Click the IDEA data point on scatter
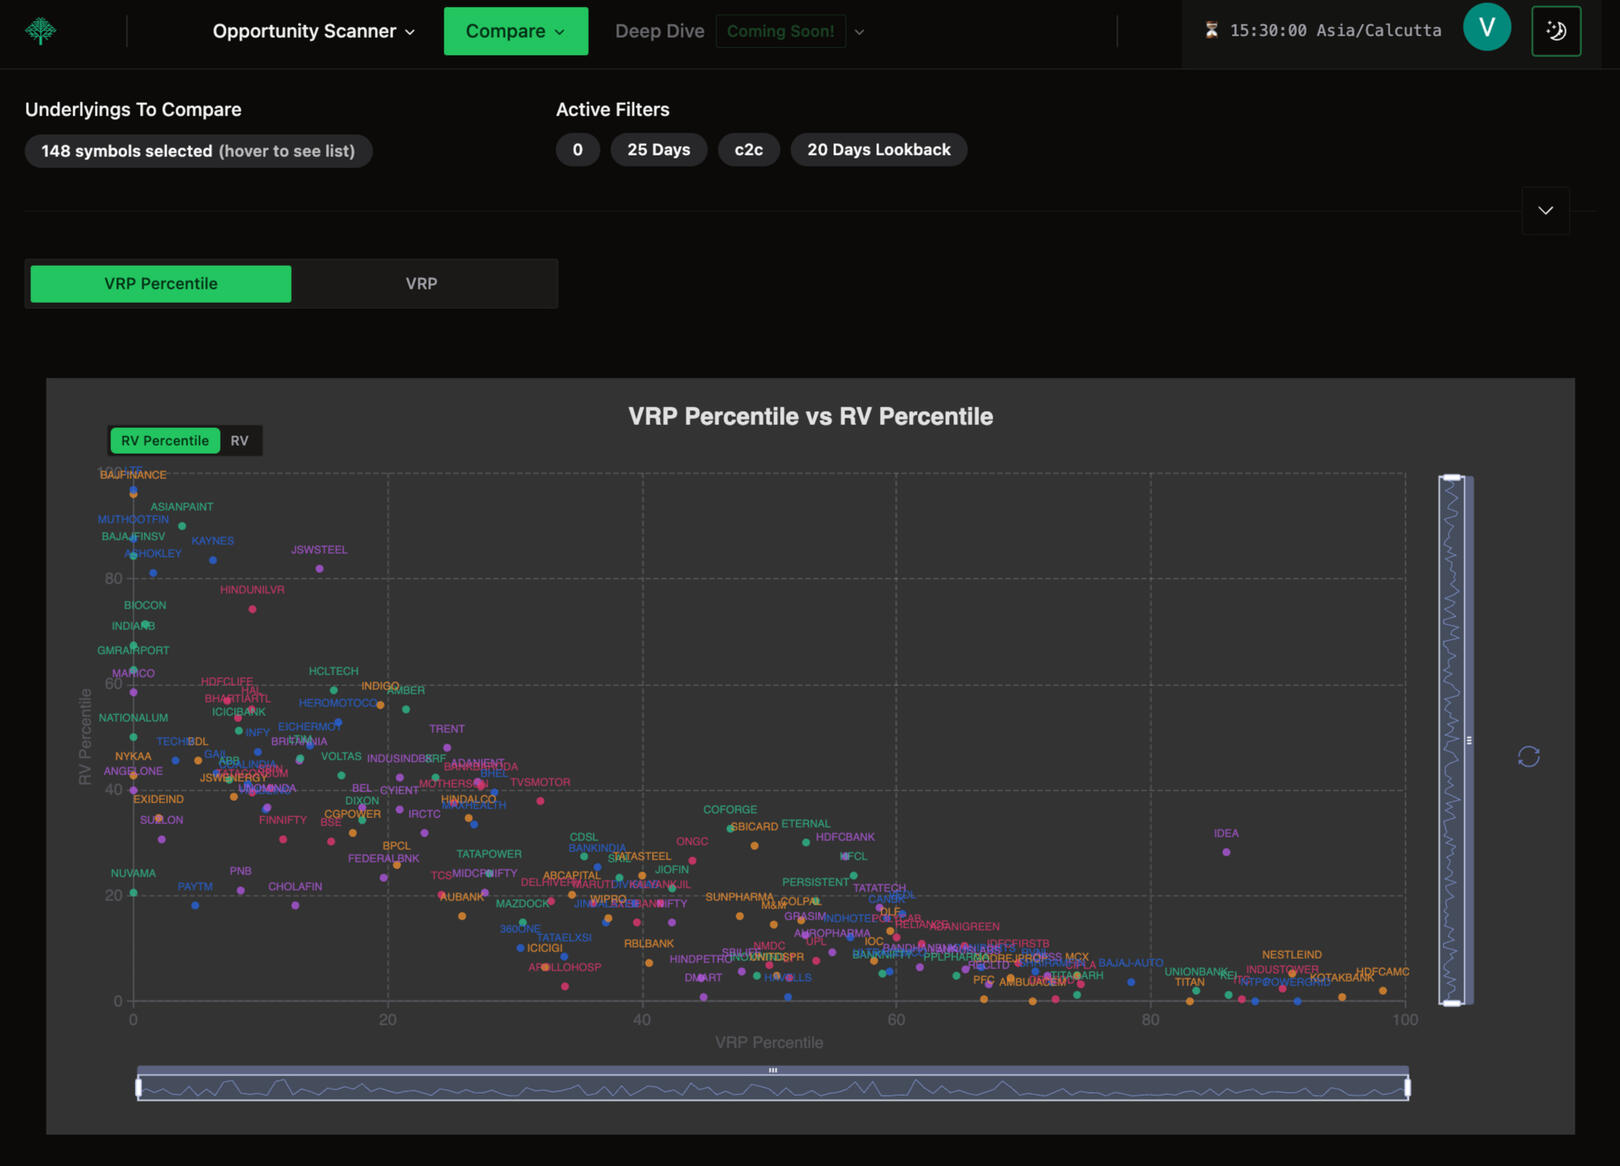This screenshot has width=1620, height=1166. (x=1227, y=852)
